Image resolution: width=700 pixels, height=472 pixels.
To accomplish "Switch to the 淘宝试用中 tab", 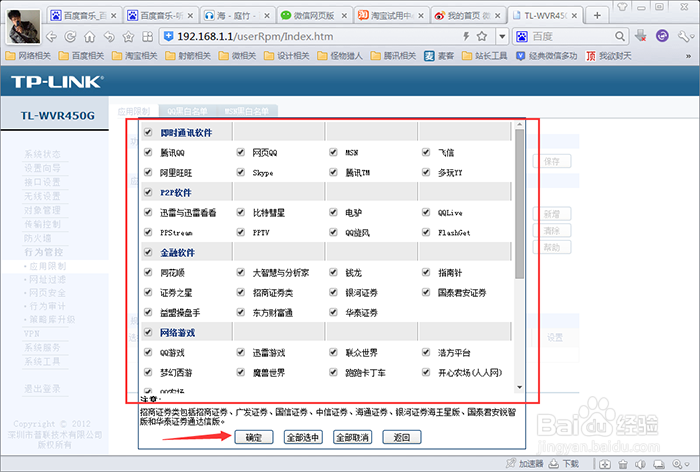I will tap(391, 16).
